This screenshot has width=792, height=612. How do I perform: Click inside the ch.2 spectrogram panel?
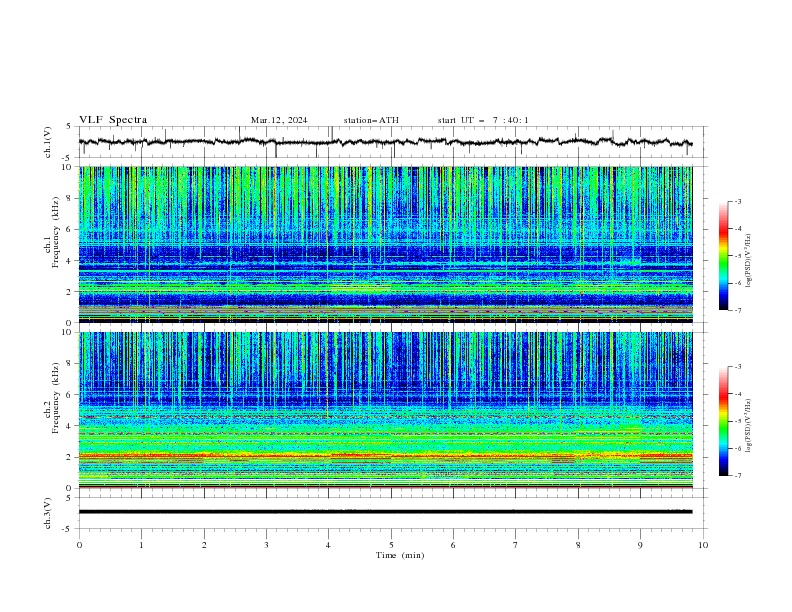(385, 410)
